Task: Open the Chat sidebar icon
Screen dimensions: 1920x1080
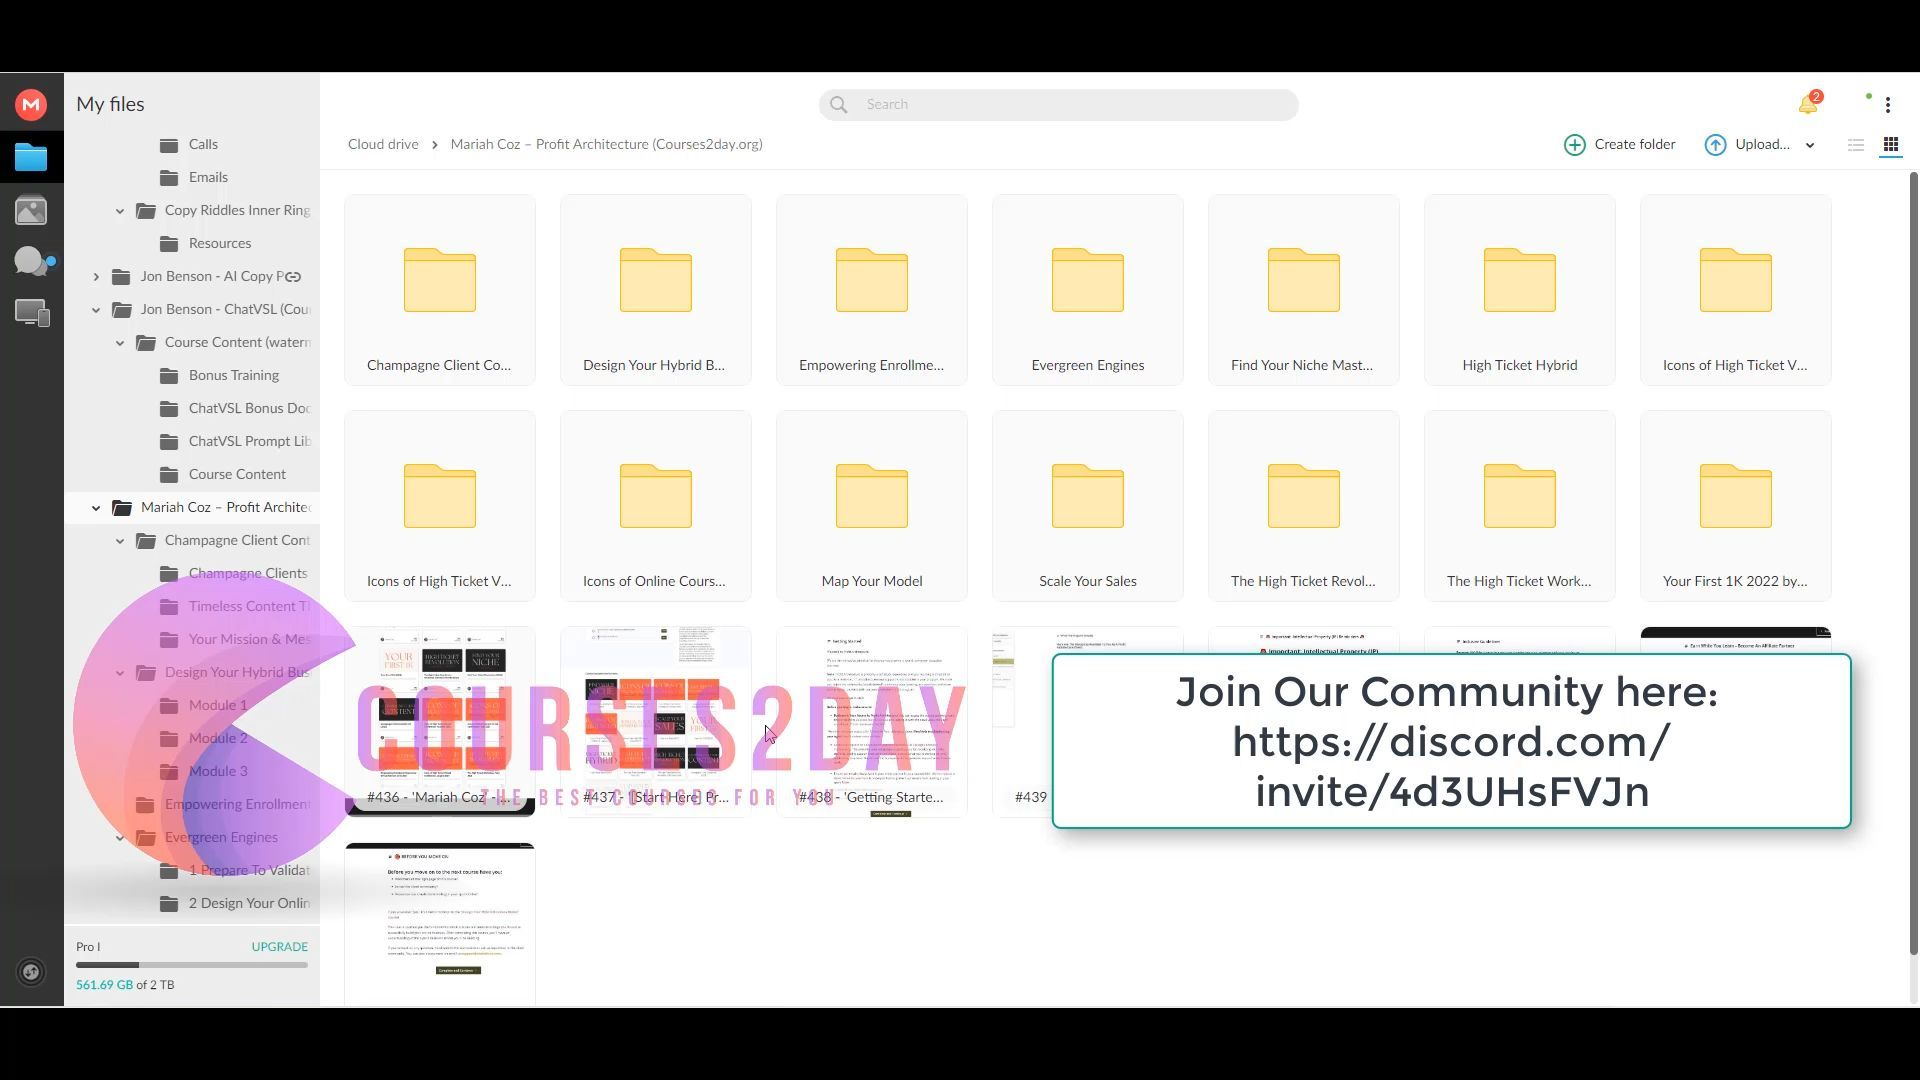Action: click(x=33, y=262)
